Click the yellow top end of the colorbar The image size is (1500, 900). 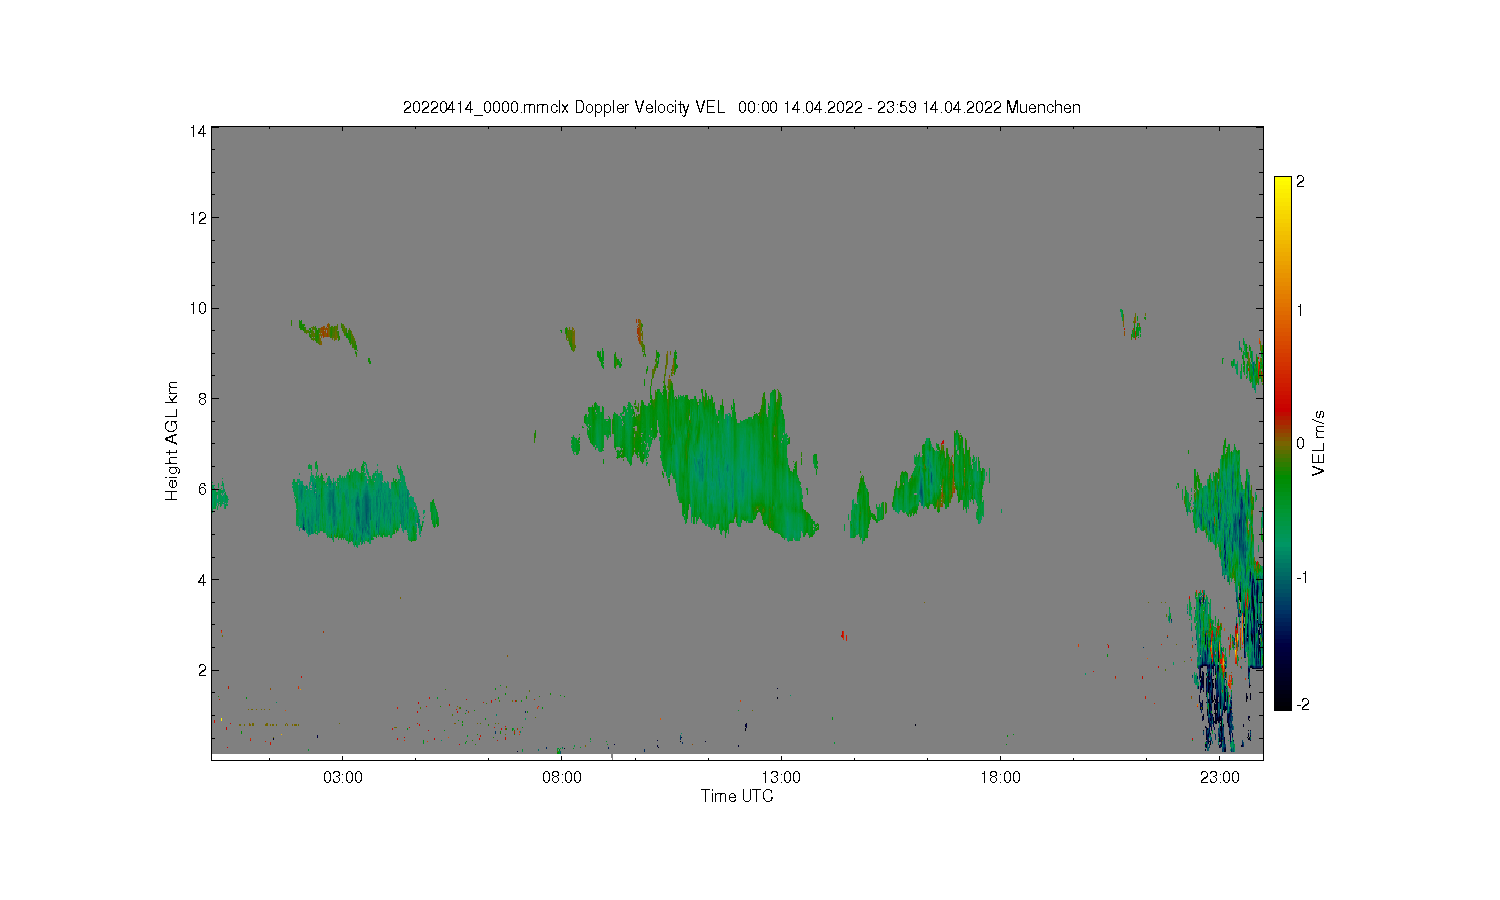coord(1283,186)
